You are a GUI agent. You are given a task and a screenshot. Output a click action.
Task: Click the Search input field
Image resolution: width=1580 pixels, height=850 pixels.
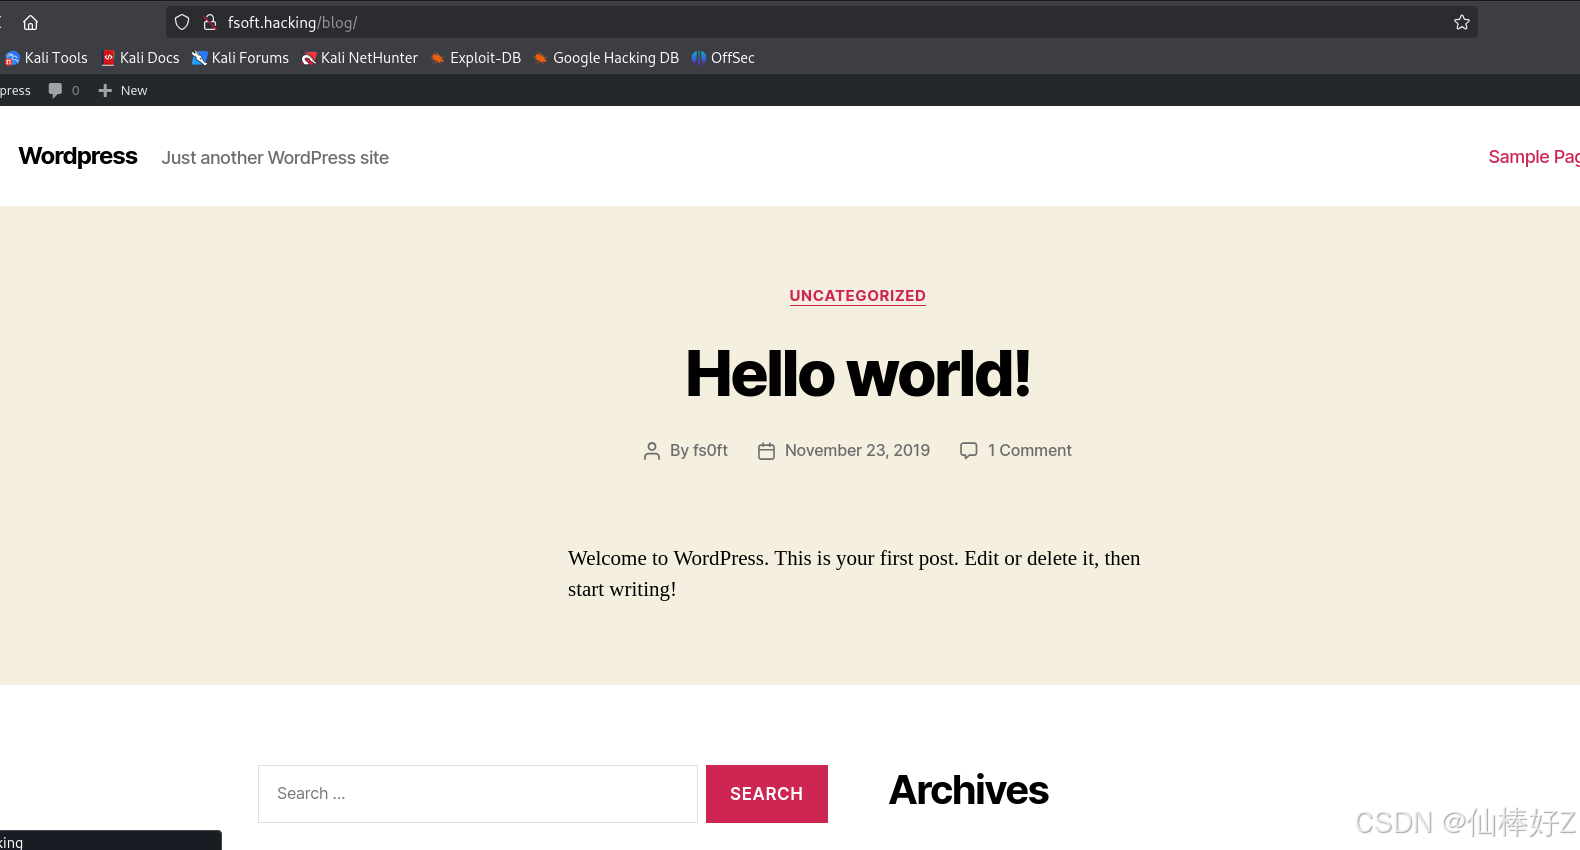[478, 794]
